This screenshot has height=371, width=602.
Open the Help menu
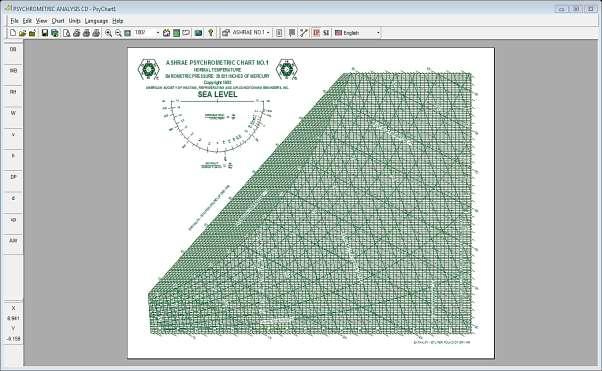coord(117,21)
